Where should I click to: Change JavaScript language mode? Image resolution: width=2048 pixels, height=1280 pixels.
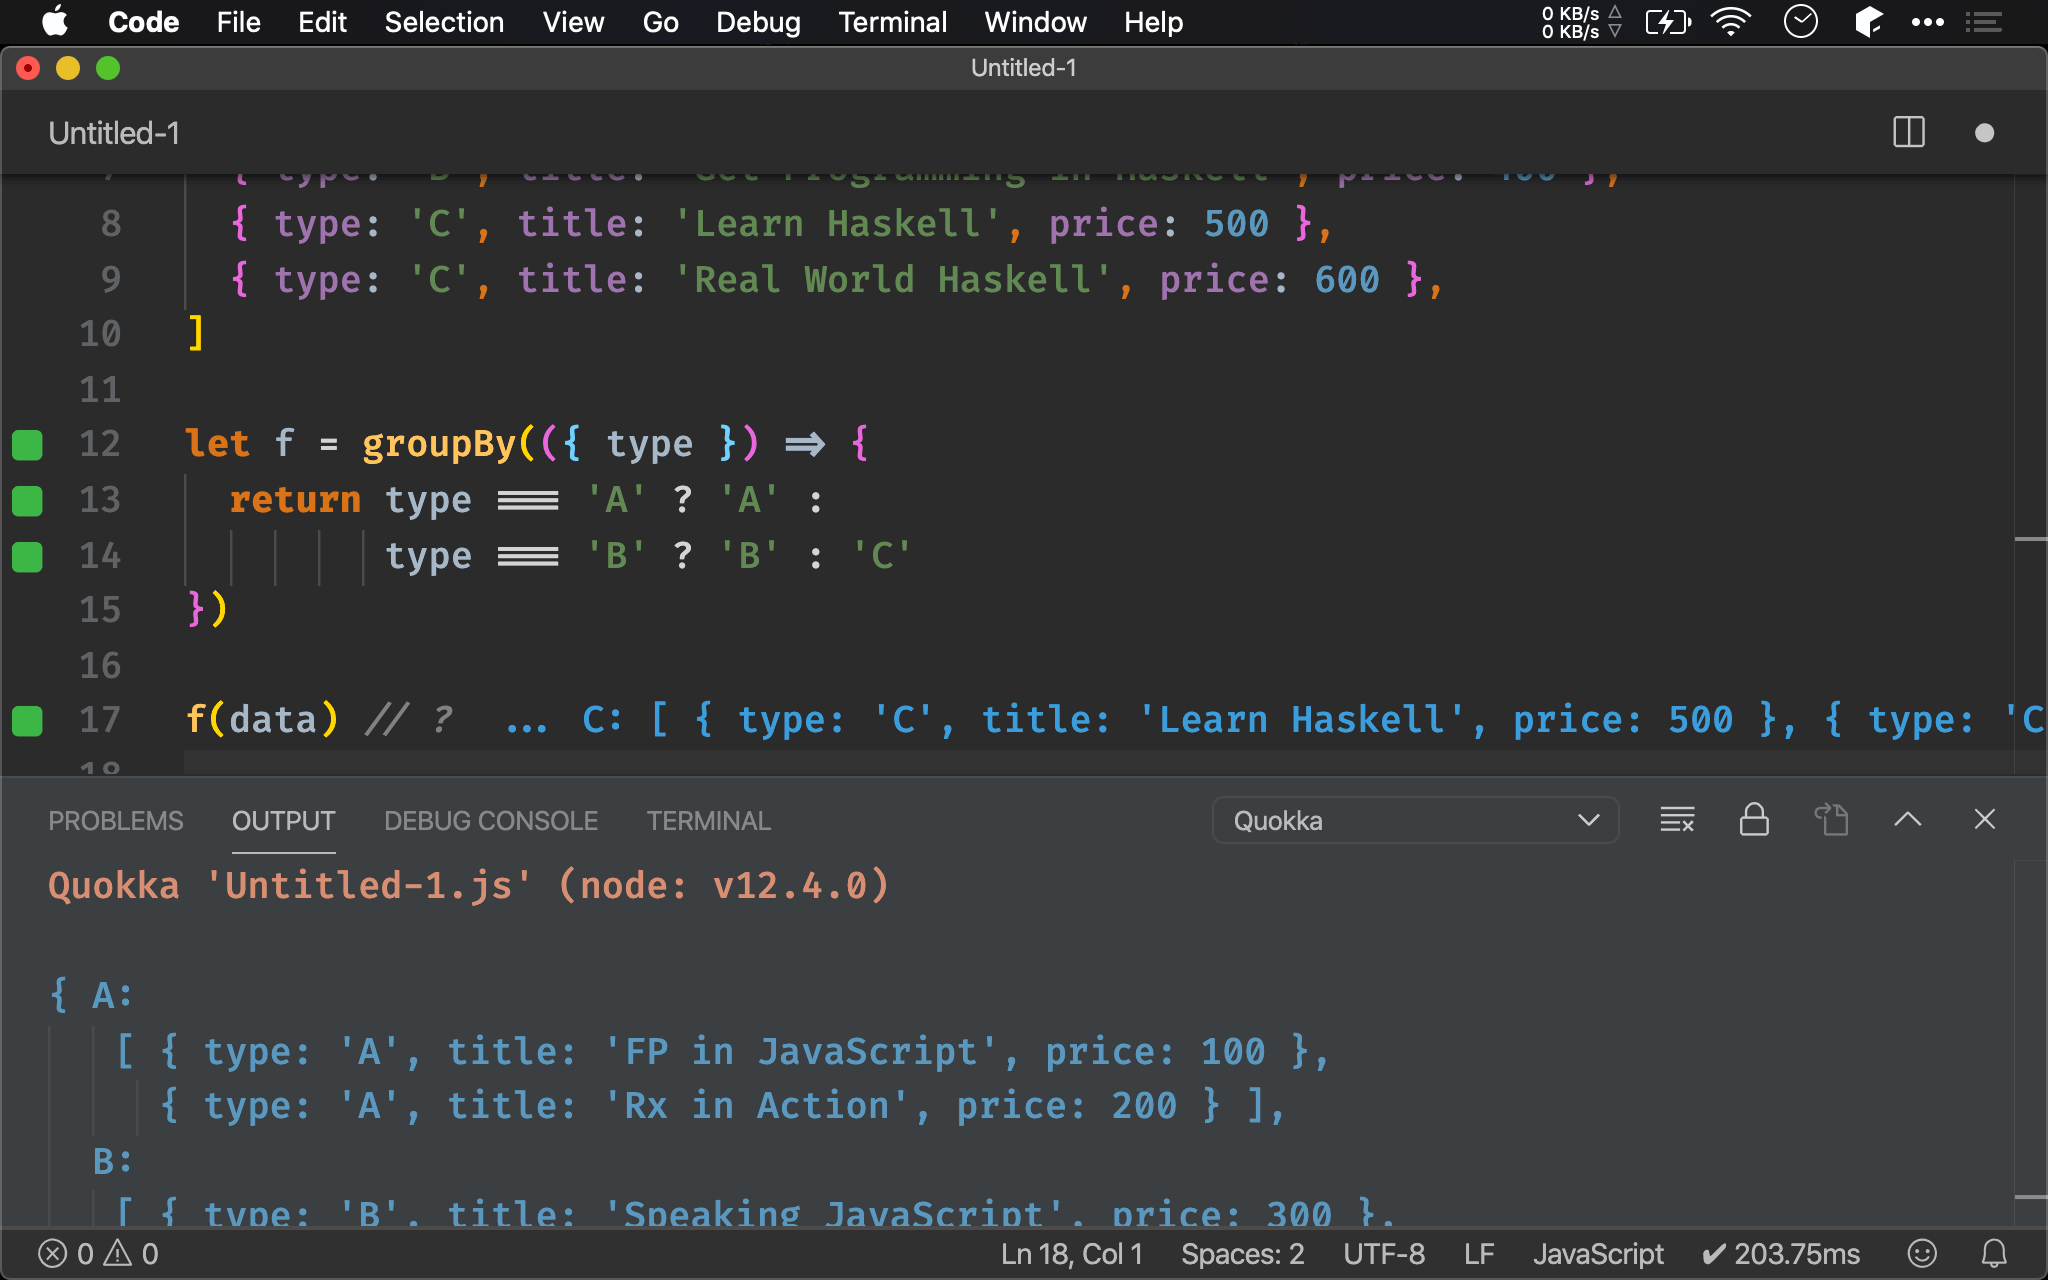coord(1598,1254)
